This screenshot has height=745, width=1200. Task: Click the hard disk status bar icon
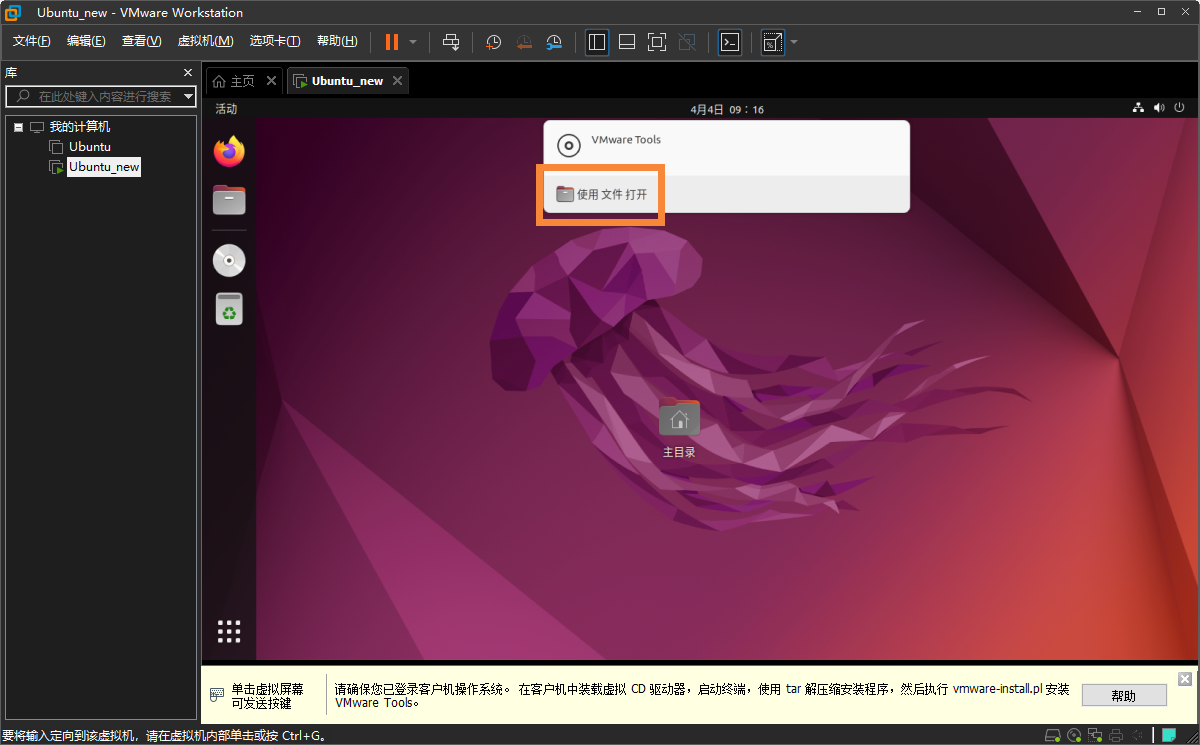(x=1052, y=736)
